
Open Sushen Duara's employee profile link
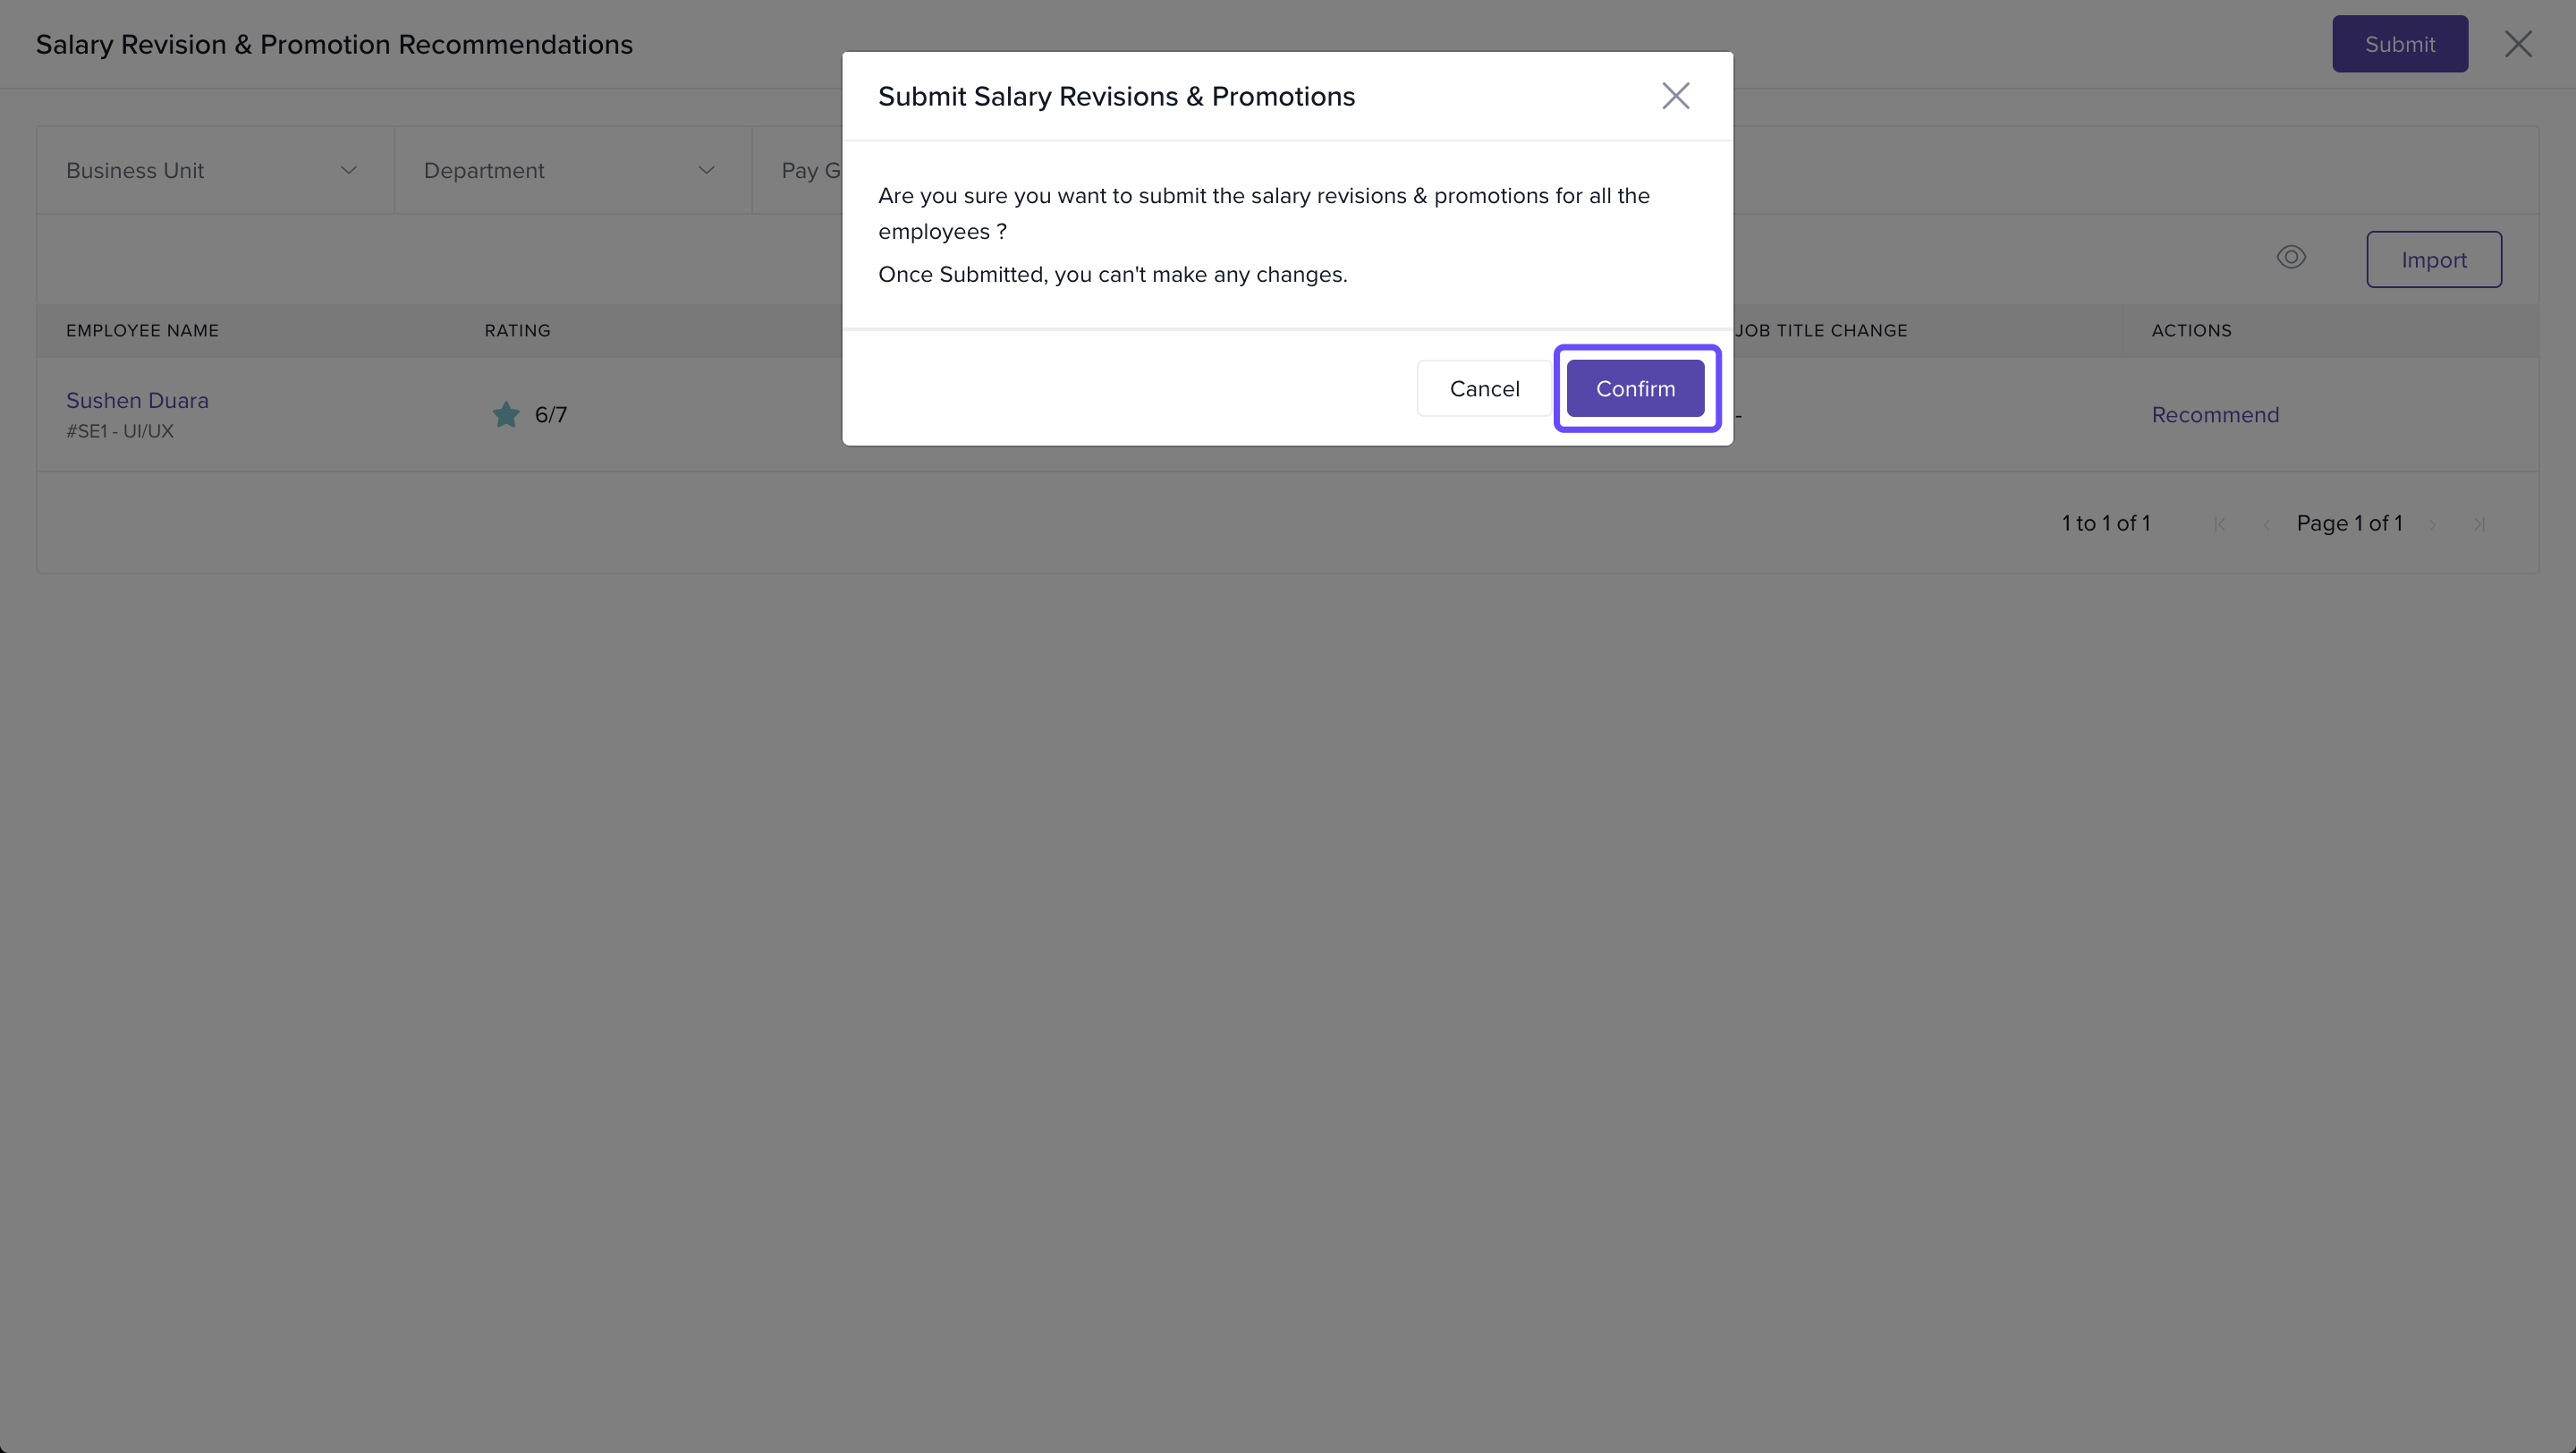(137, 400)
